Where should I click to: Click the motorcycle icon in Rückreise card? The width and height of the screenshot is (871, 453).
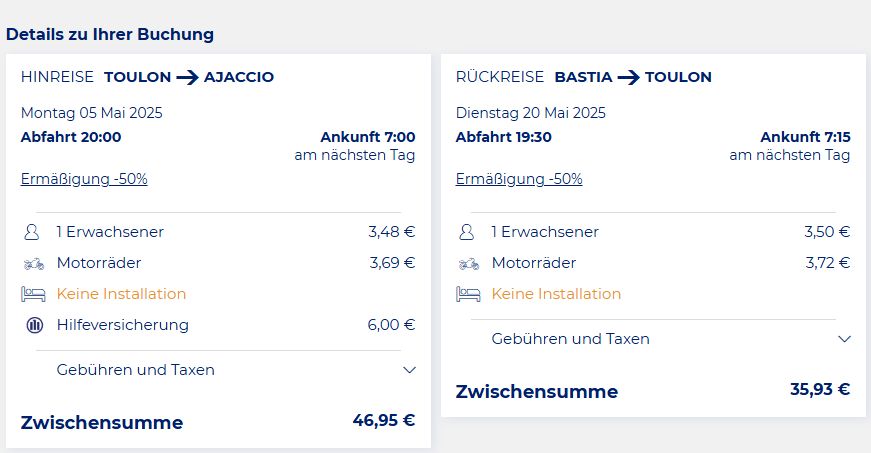pyautogui.click(x=468, y=264)
